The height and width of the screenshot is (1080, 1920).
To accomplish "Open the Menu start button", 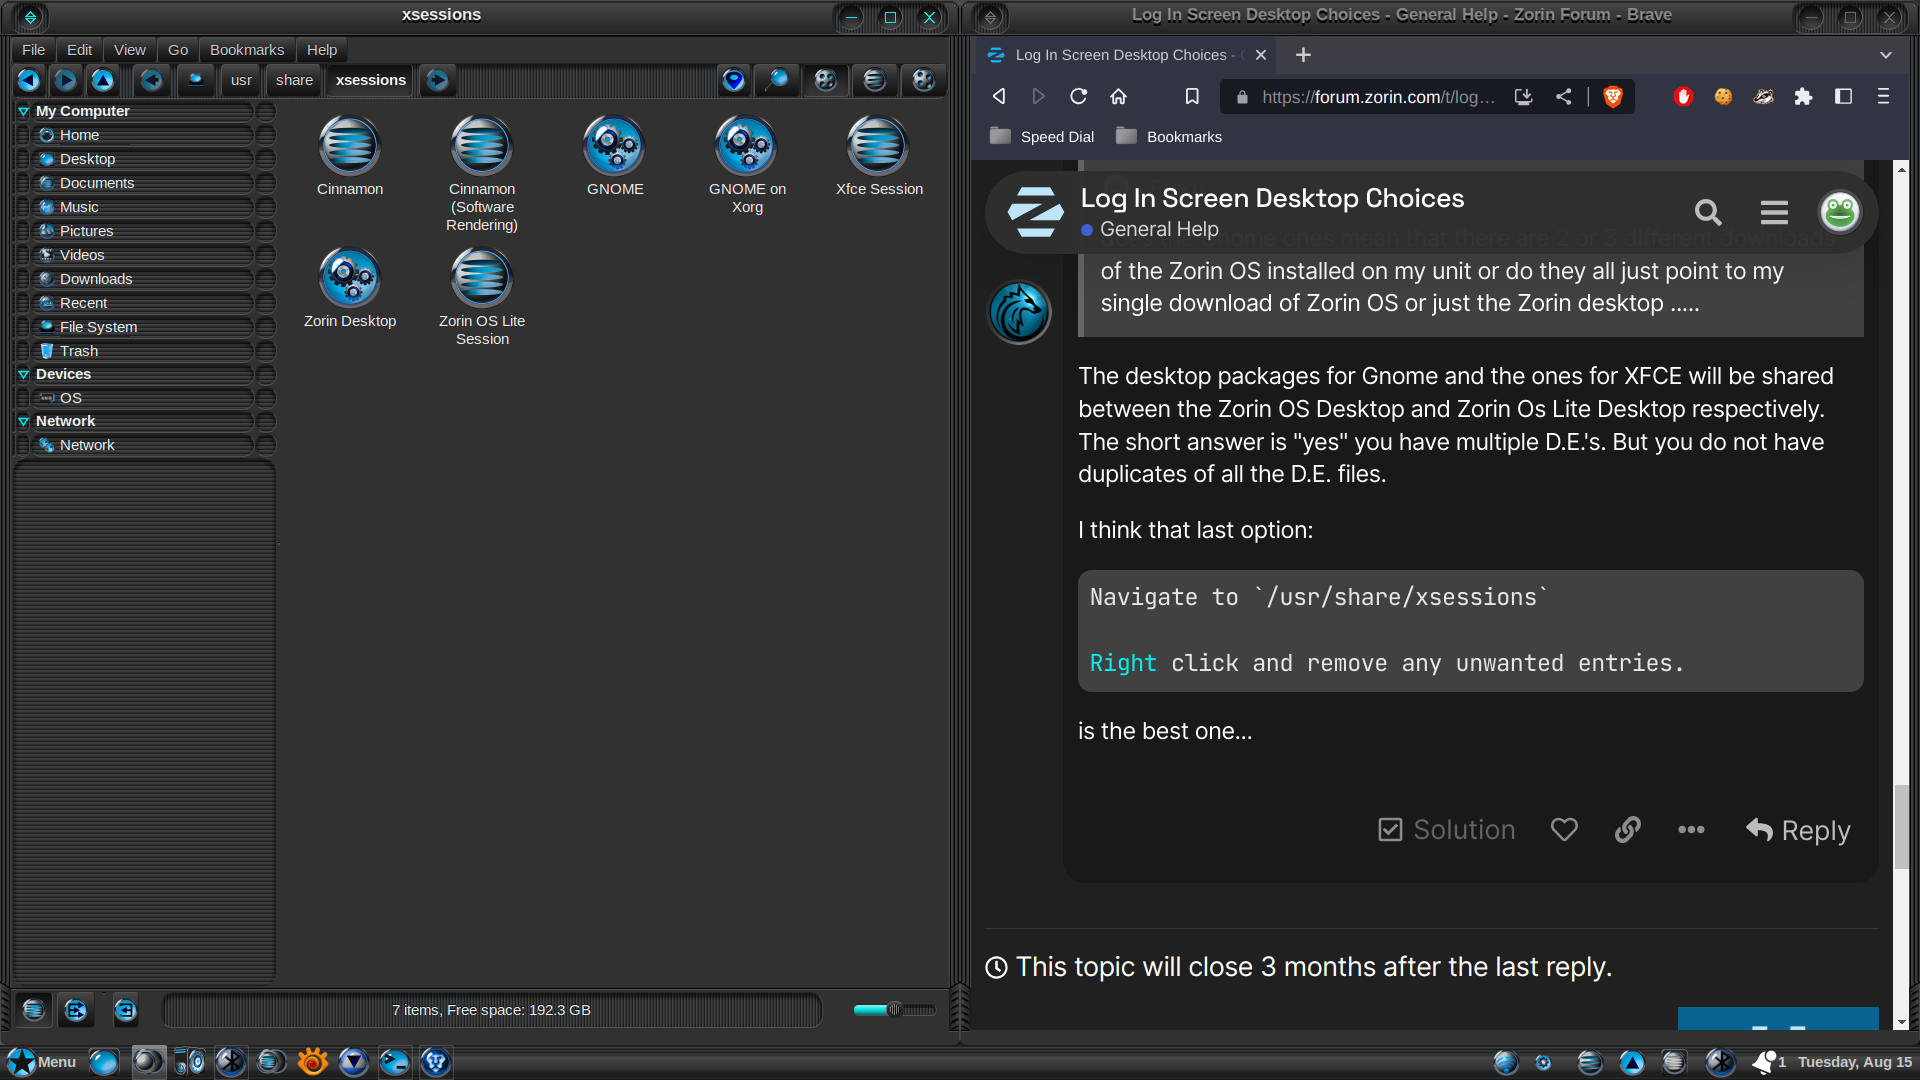I will (x=42, y=1062).
